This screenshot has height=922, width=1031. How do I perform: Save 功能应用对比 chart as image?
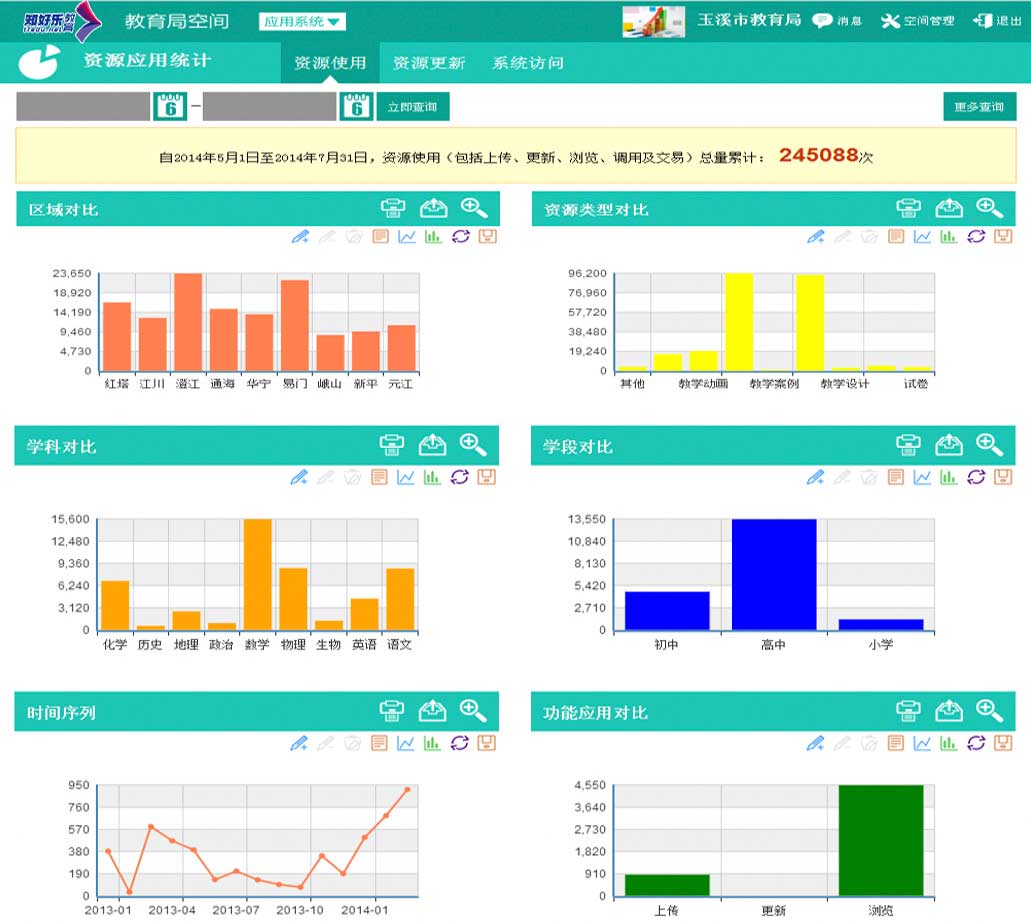[x=1002, y=743]
